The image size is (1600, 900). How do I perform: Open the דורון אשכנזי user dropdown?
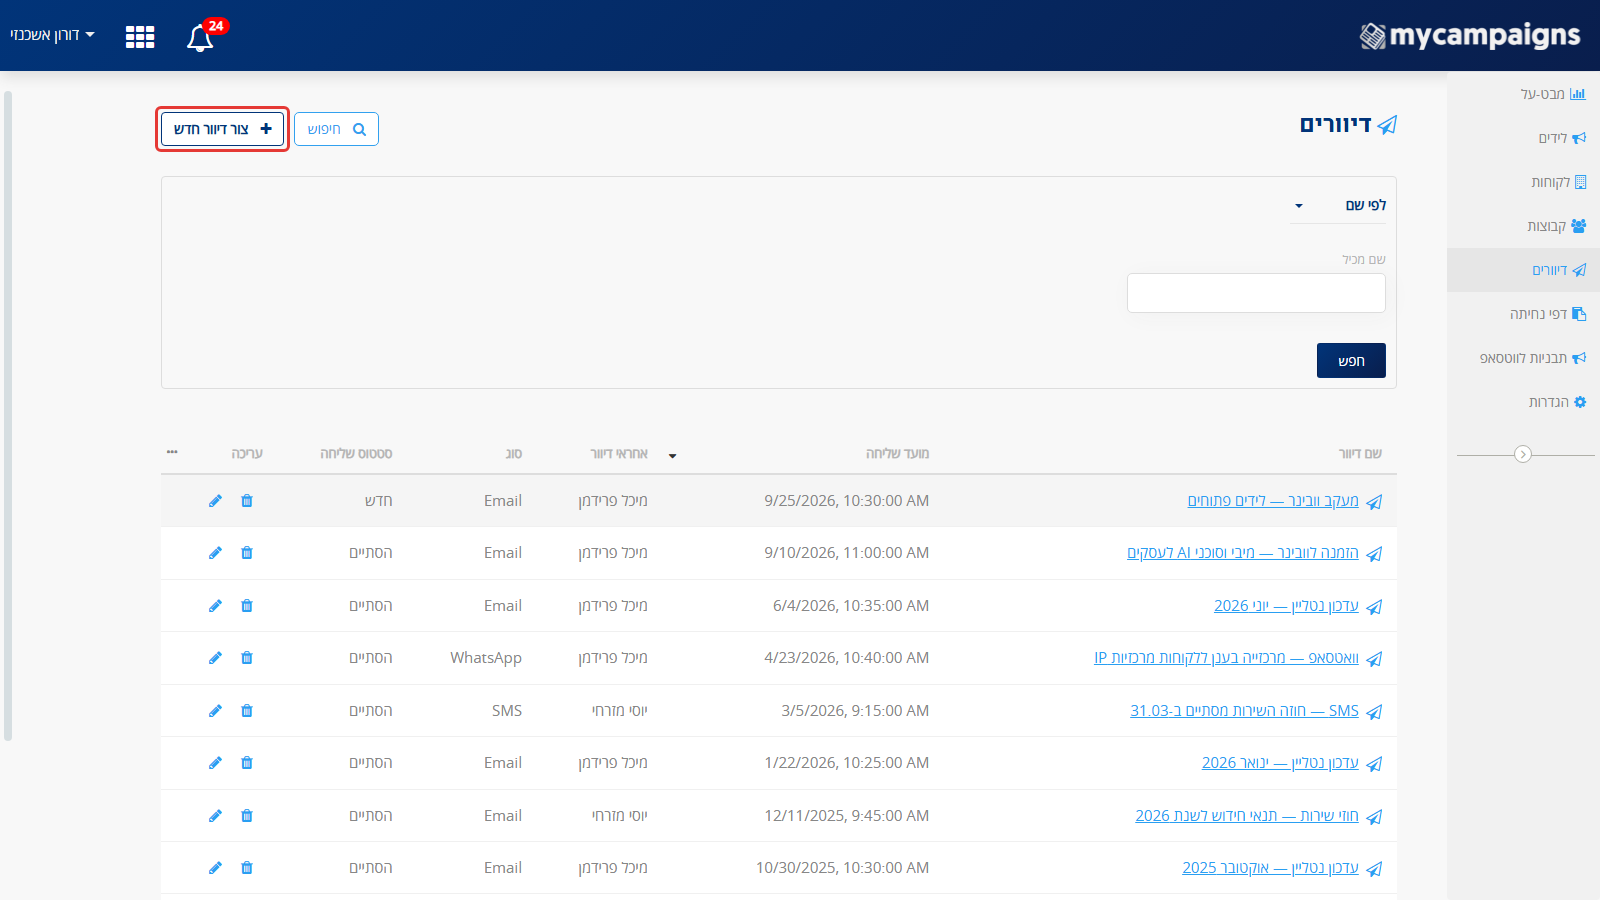pyautogui.click(x=52, y=35)
